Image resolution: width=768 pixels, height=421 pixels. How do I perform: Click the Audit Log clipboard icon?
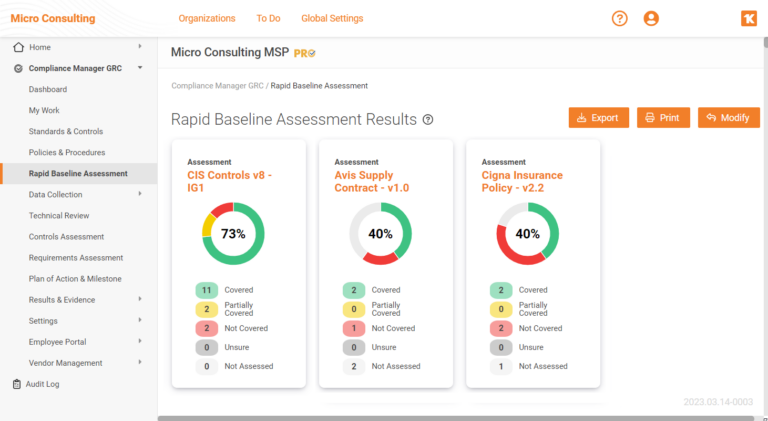[17, 384]
